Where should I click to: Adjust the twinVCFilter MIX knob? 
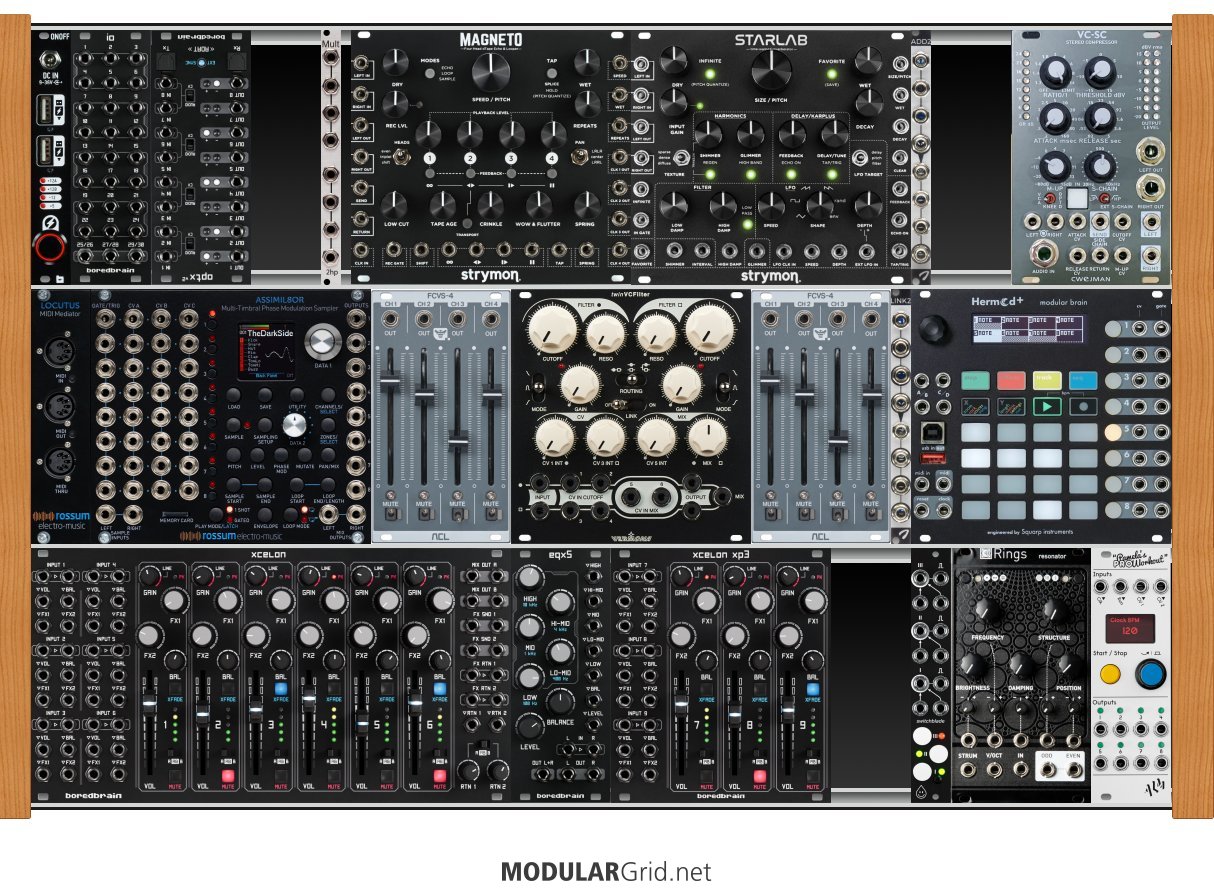(x=709, y=436)
